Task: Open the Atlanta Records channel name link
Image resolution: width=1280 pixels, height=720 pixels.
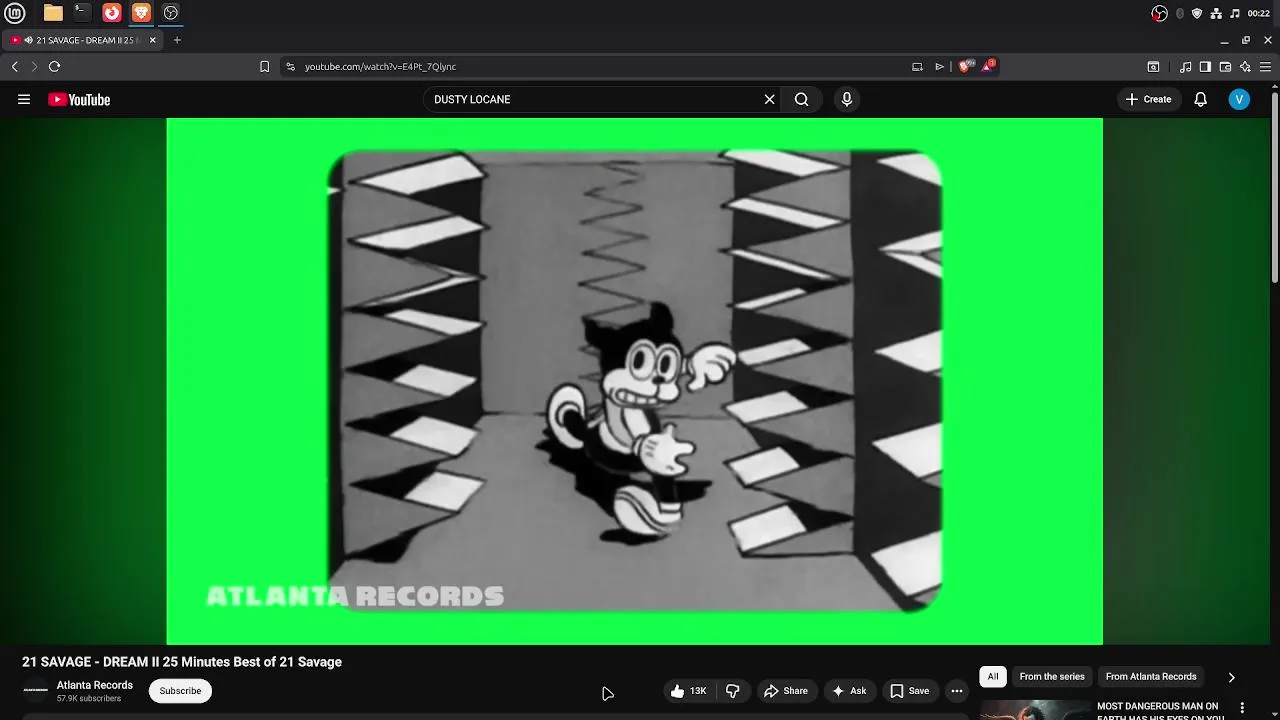Action: point(95,685)
